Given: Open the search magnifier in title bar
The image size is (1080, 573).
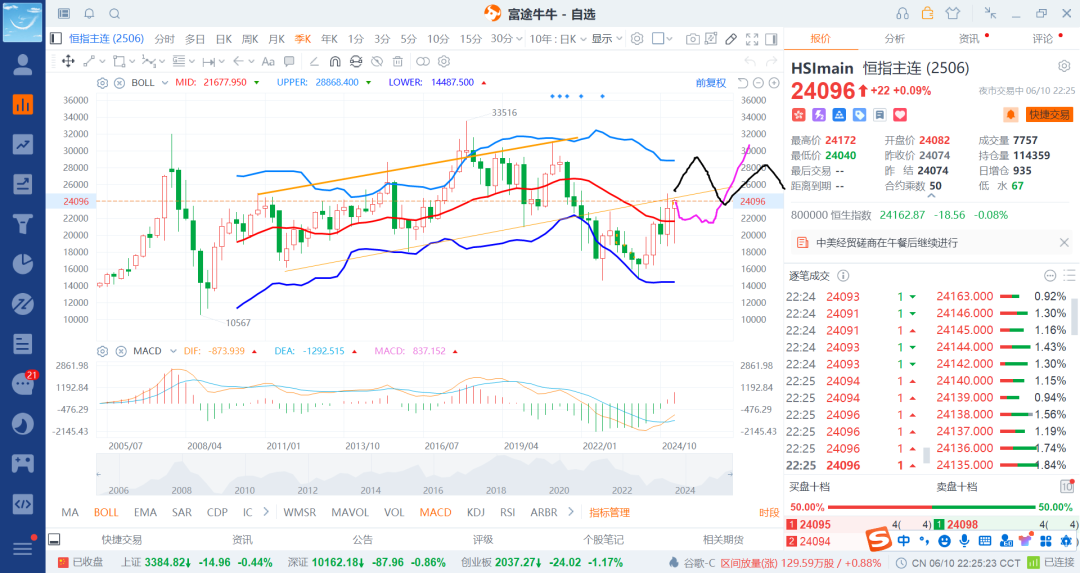Looking at the screenshot, I should (114, 13).
